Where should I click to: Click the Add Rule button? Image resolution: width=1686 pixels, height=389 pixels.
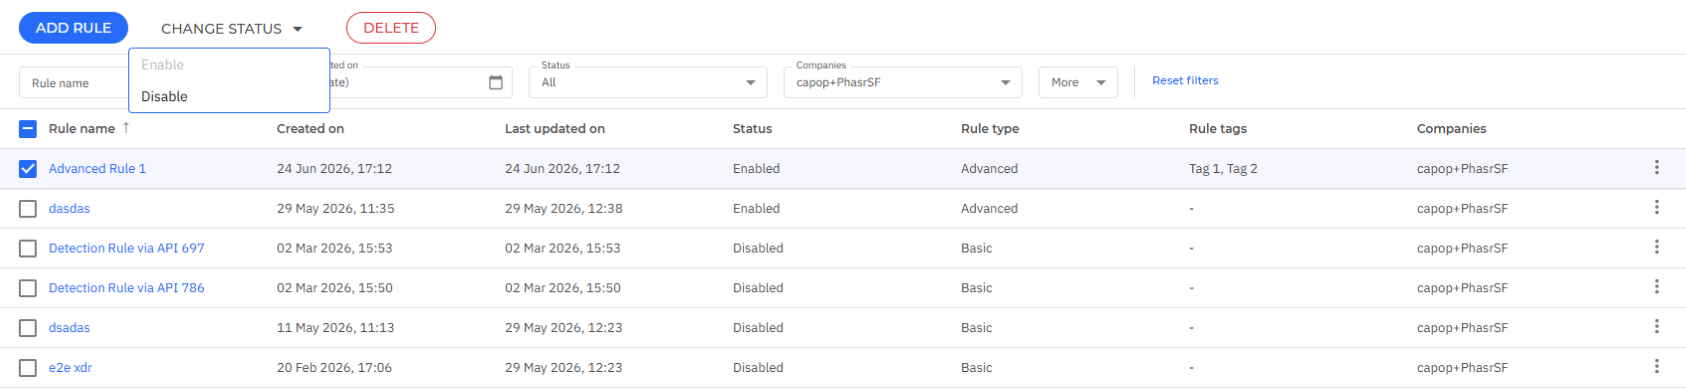point(73,28)
